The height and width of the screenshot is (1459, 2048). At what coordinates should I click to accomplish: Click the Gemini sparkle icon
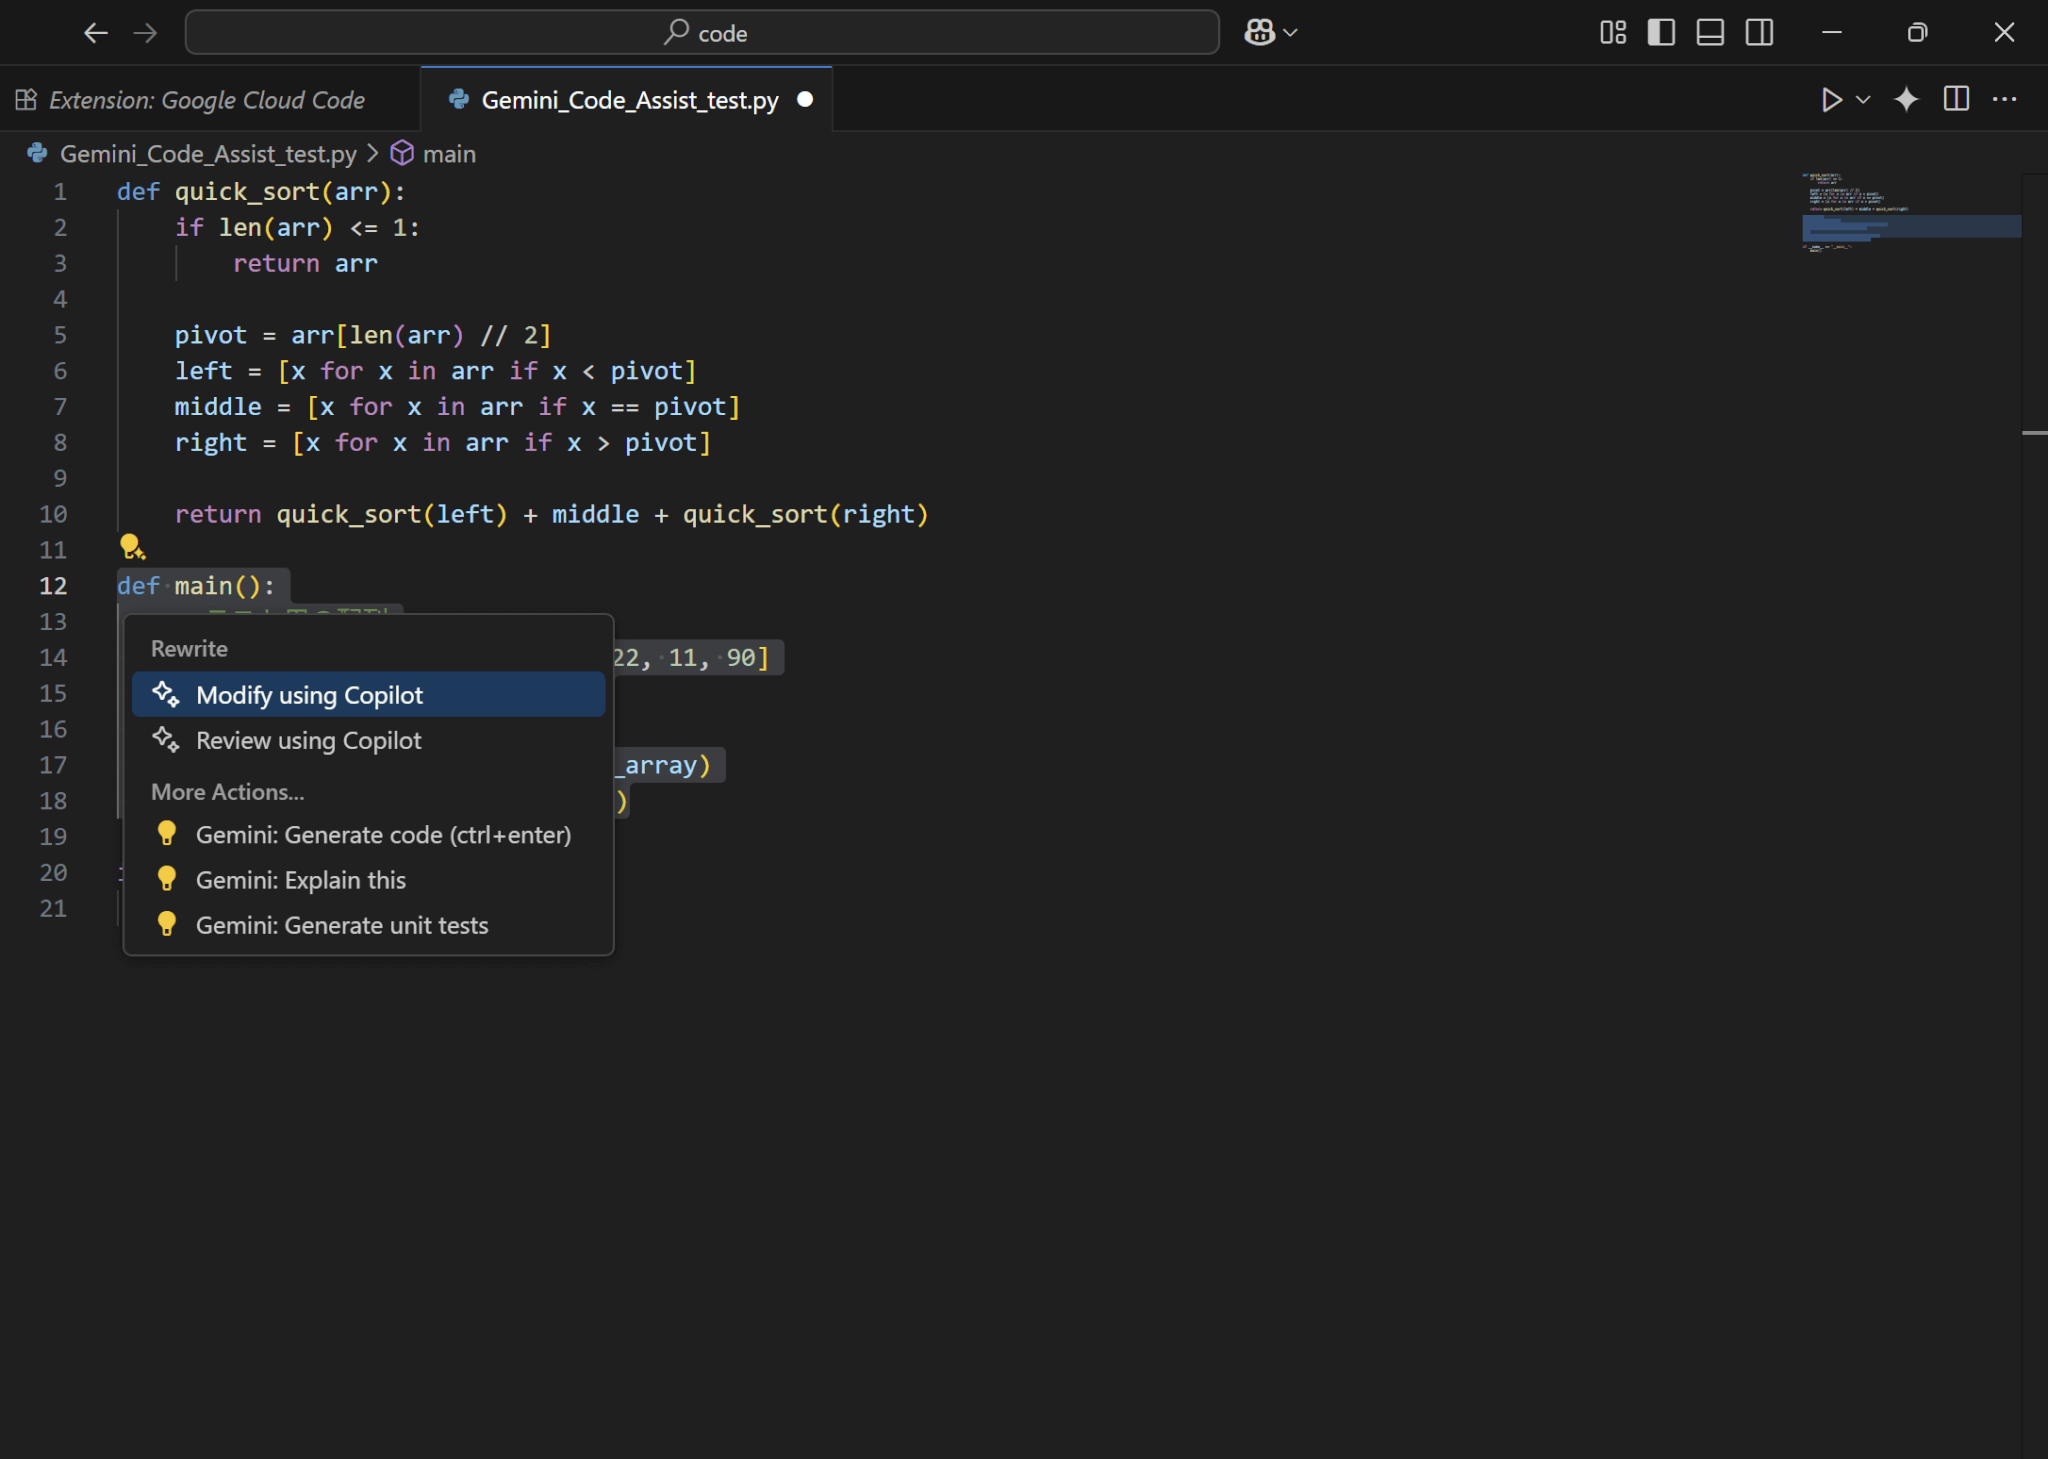(x=1907, y=99)
